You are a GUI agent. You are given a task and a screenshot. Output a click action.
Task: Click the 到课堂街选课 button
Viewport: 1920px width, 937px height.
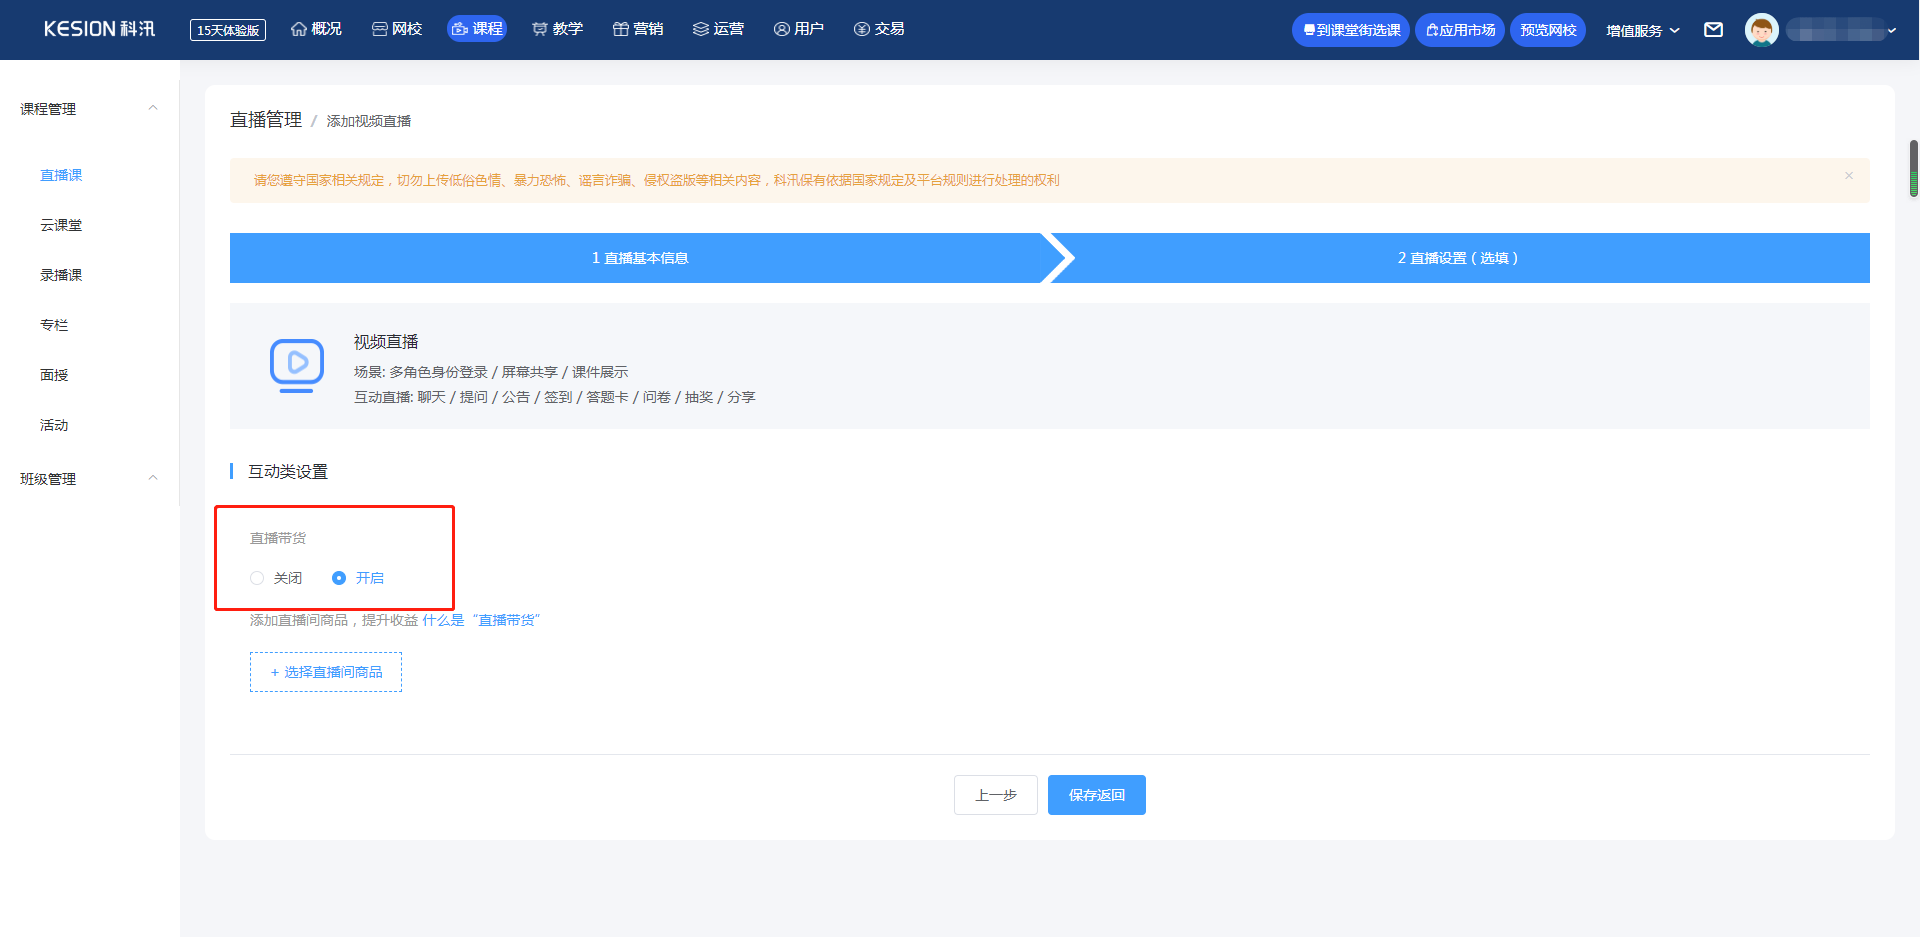coord(1351,30)
